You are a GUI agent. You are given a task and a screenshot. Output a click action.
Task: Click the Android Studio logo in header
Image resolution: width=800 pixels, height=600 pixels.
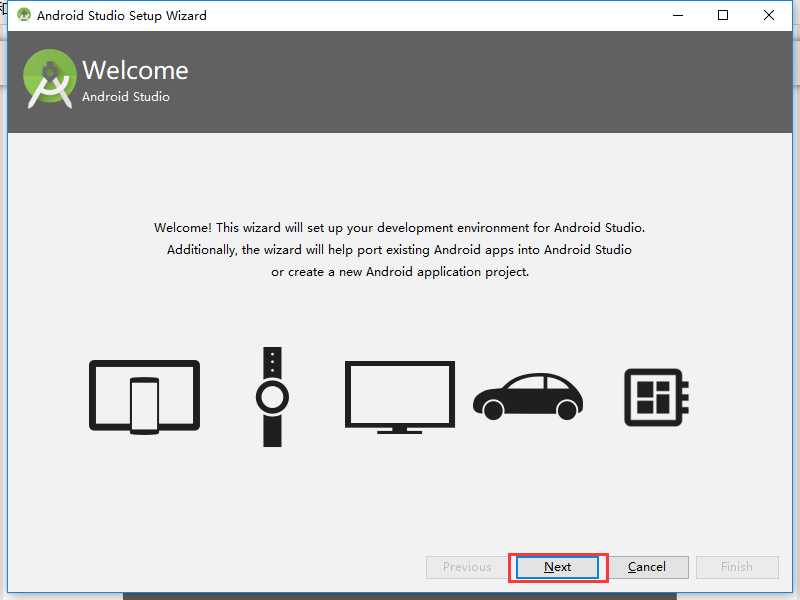coord(49,79)
